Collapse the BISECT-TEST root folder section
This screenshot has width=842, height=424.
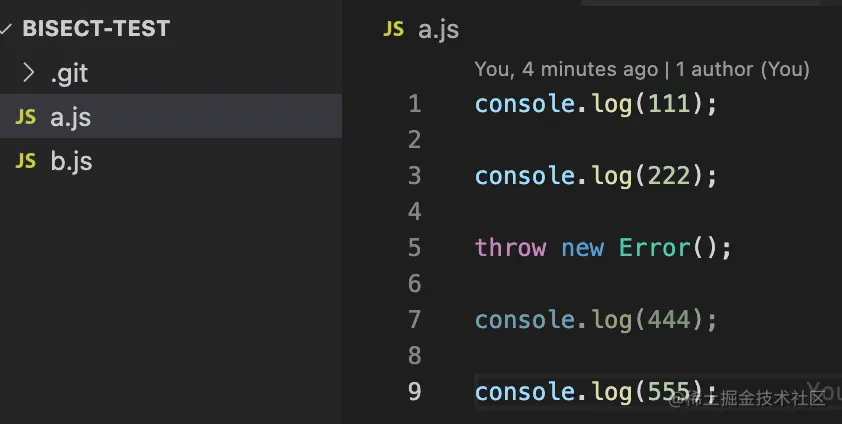point(7,29)
